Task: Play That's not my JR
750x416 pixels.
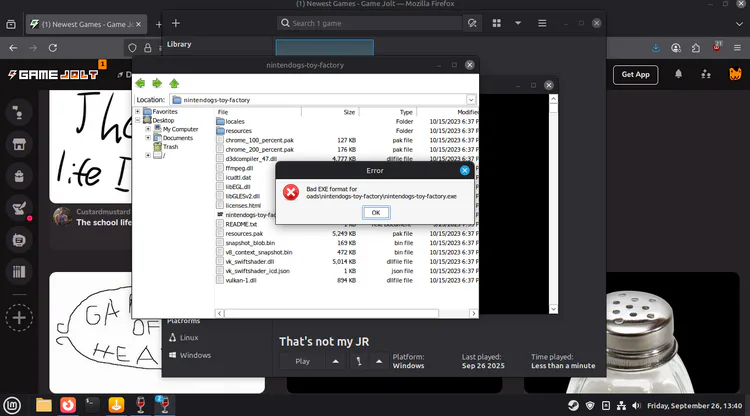Action: click(302, 361)
